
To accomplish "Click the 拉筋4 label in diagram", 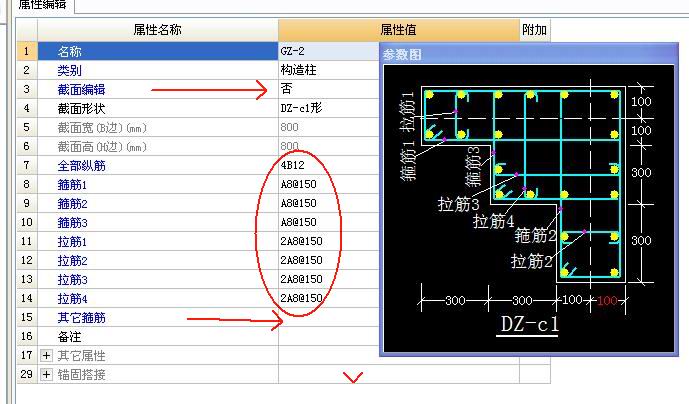I will (493, 221).
